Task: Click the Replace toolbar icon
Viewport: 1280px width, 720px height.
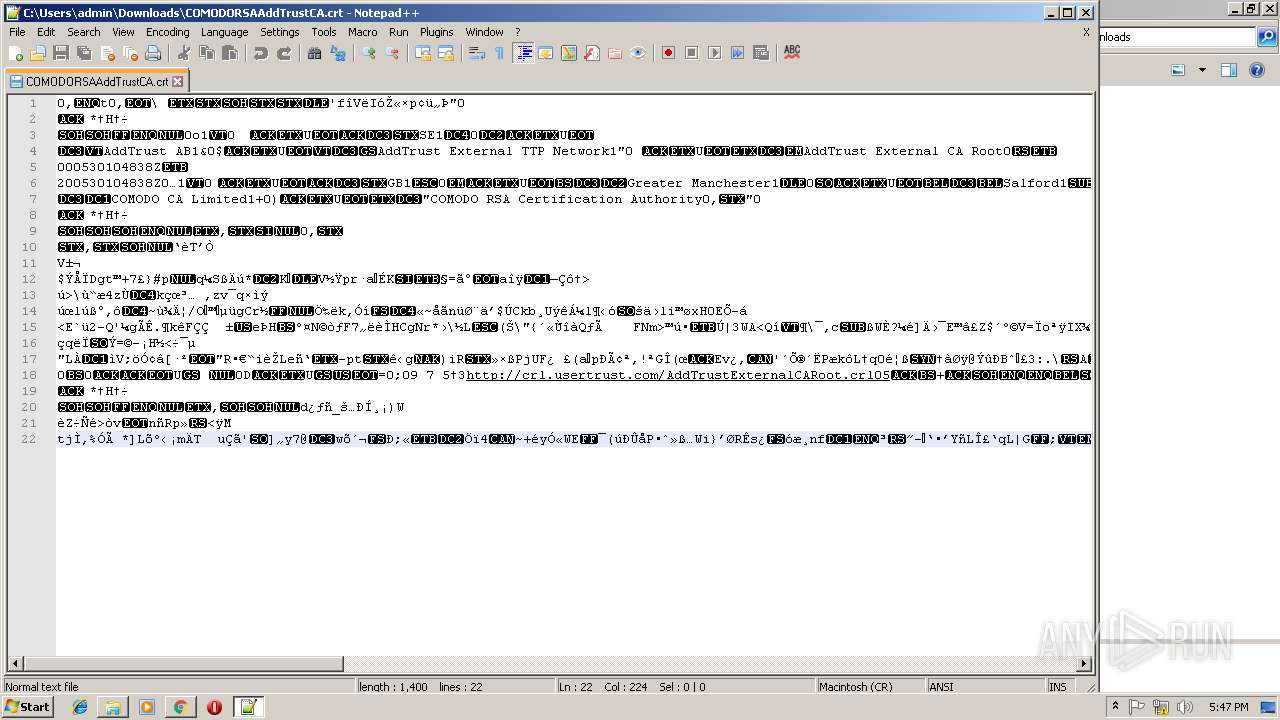Action: coord(338,53)
